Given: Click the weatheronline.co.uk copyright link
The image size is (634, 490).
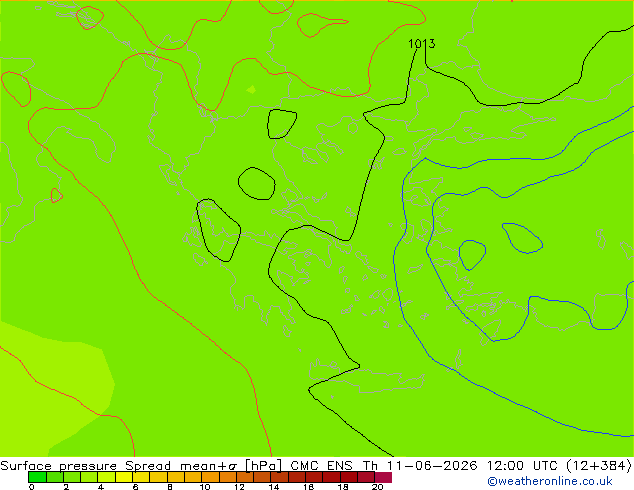Looking at the screenshot, I should (x=550, y=481).
